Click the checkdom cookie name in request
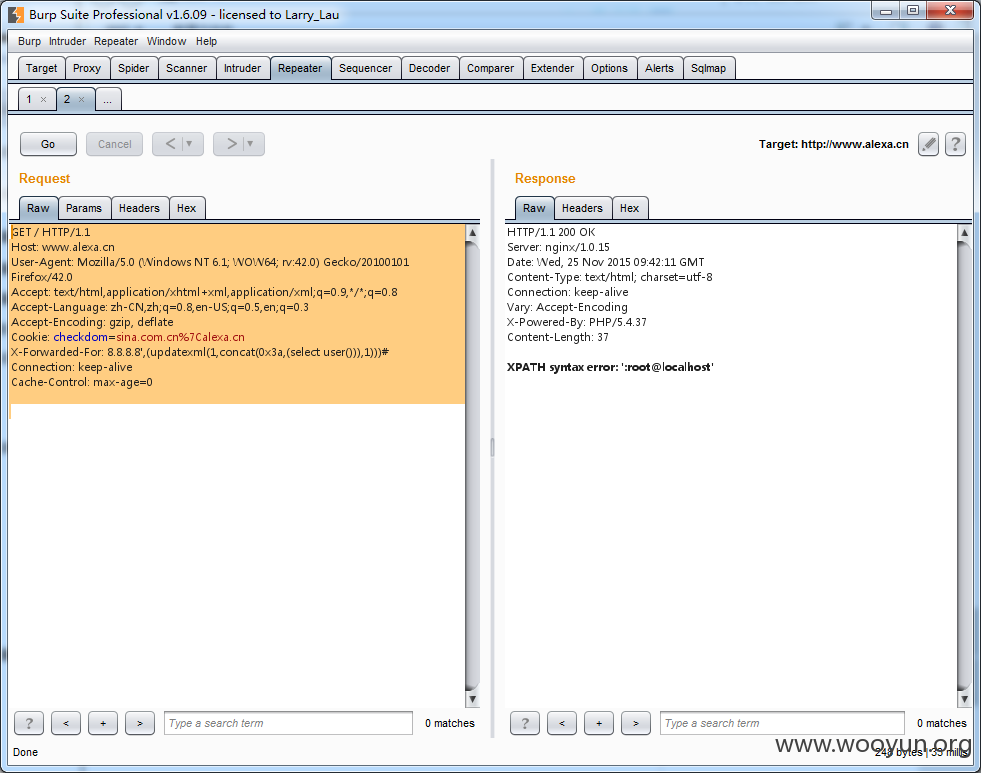 (x=80, y=337)
